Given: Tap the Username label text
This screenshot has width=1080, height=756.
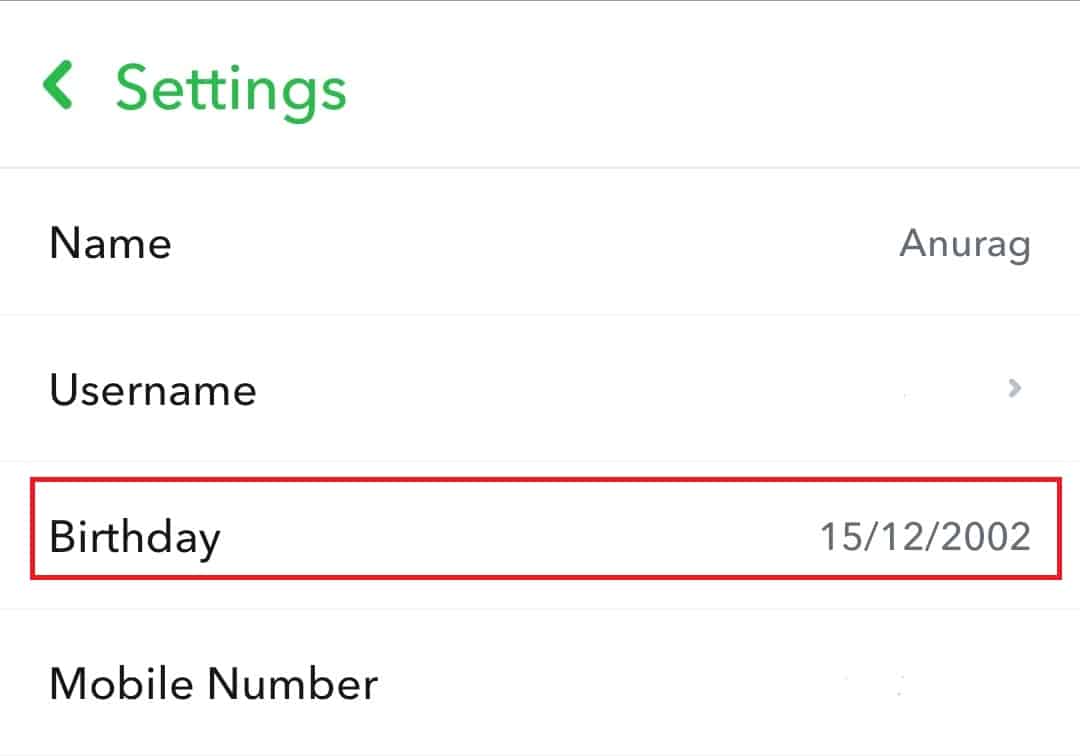Looking at the screenshot, I should [x=153, y=389].
